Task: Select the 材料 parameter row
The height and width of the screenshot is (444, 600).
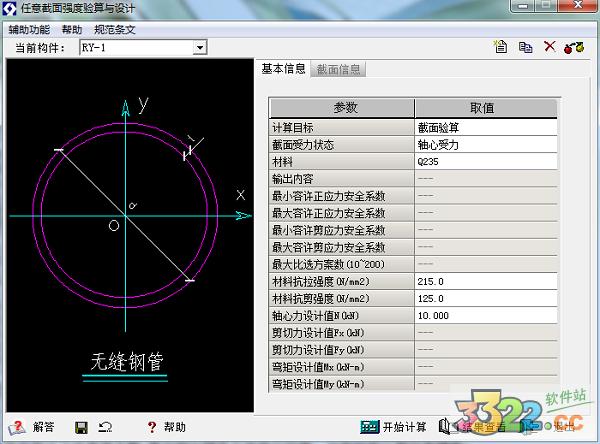Action: [342, 162]
